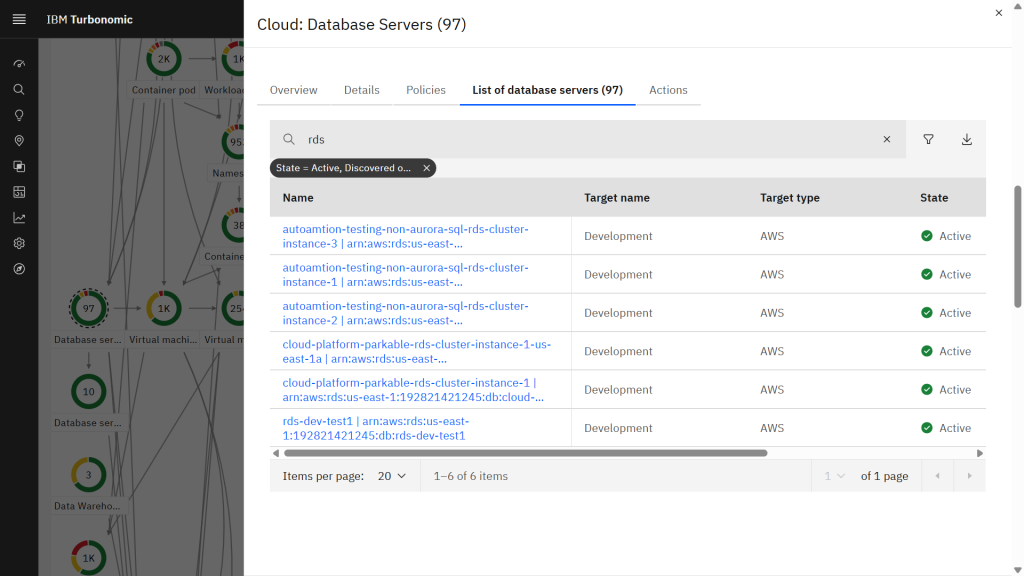The height and width of the screenshot is (576, 1024).
Task: Open autoamtion-testing rds-cluster-instance-1 link
Action: [x=405, y=275]
